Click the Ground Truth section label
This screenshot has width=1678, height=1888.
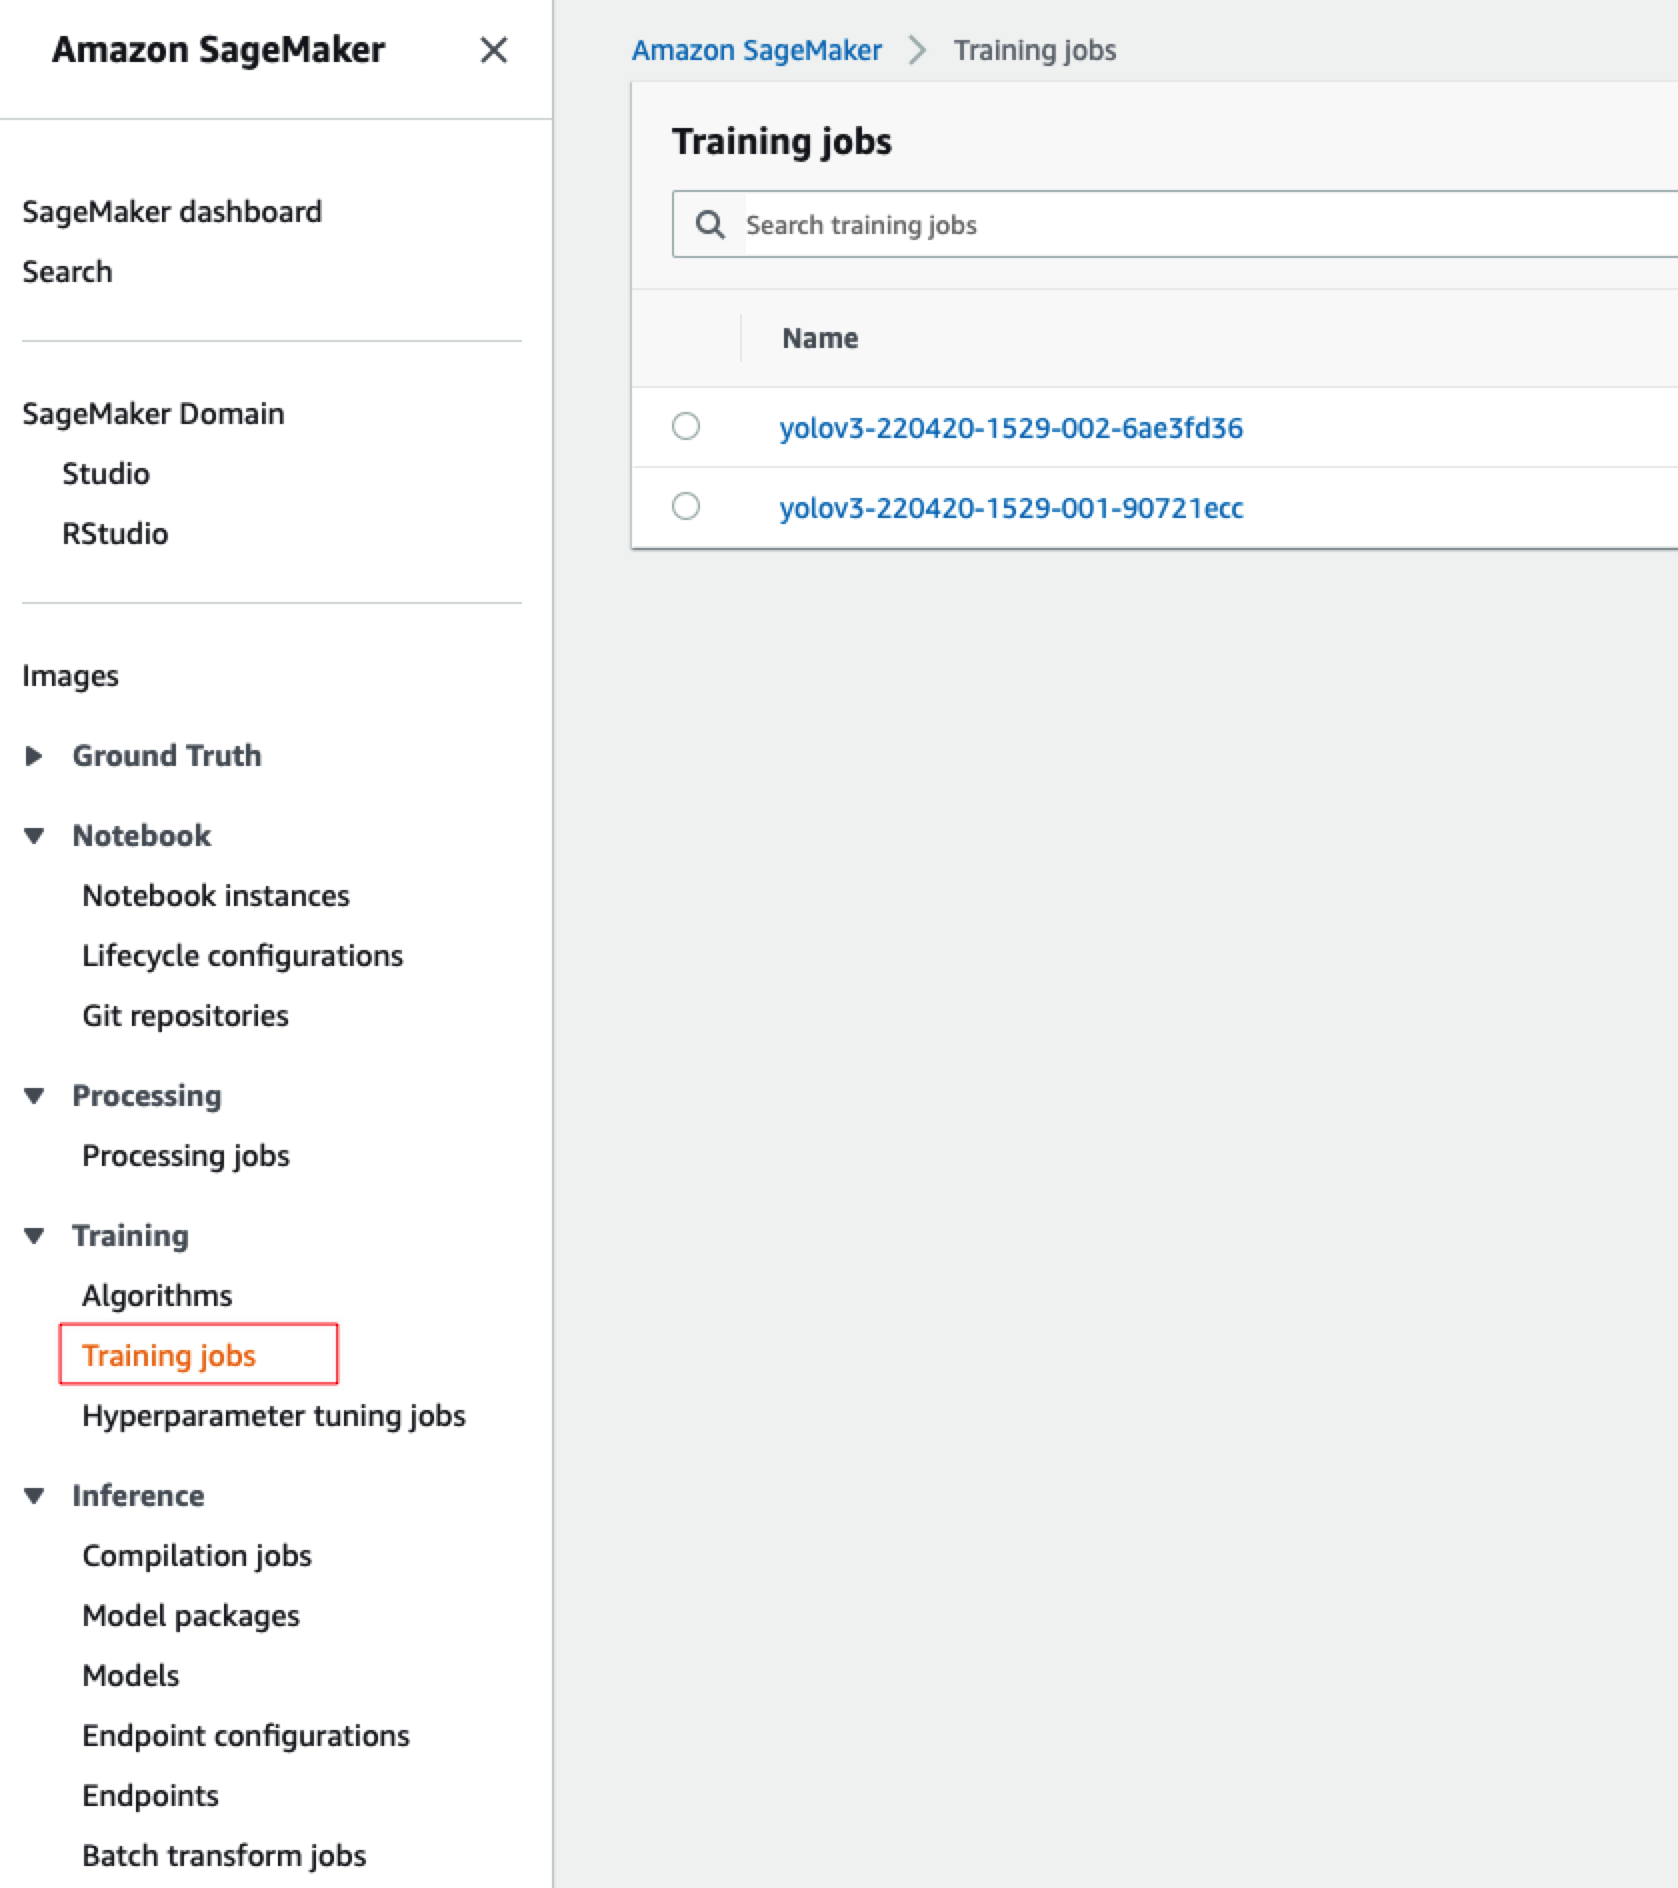167,756
